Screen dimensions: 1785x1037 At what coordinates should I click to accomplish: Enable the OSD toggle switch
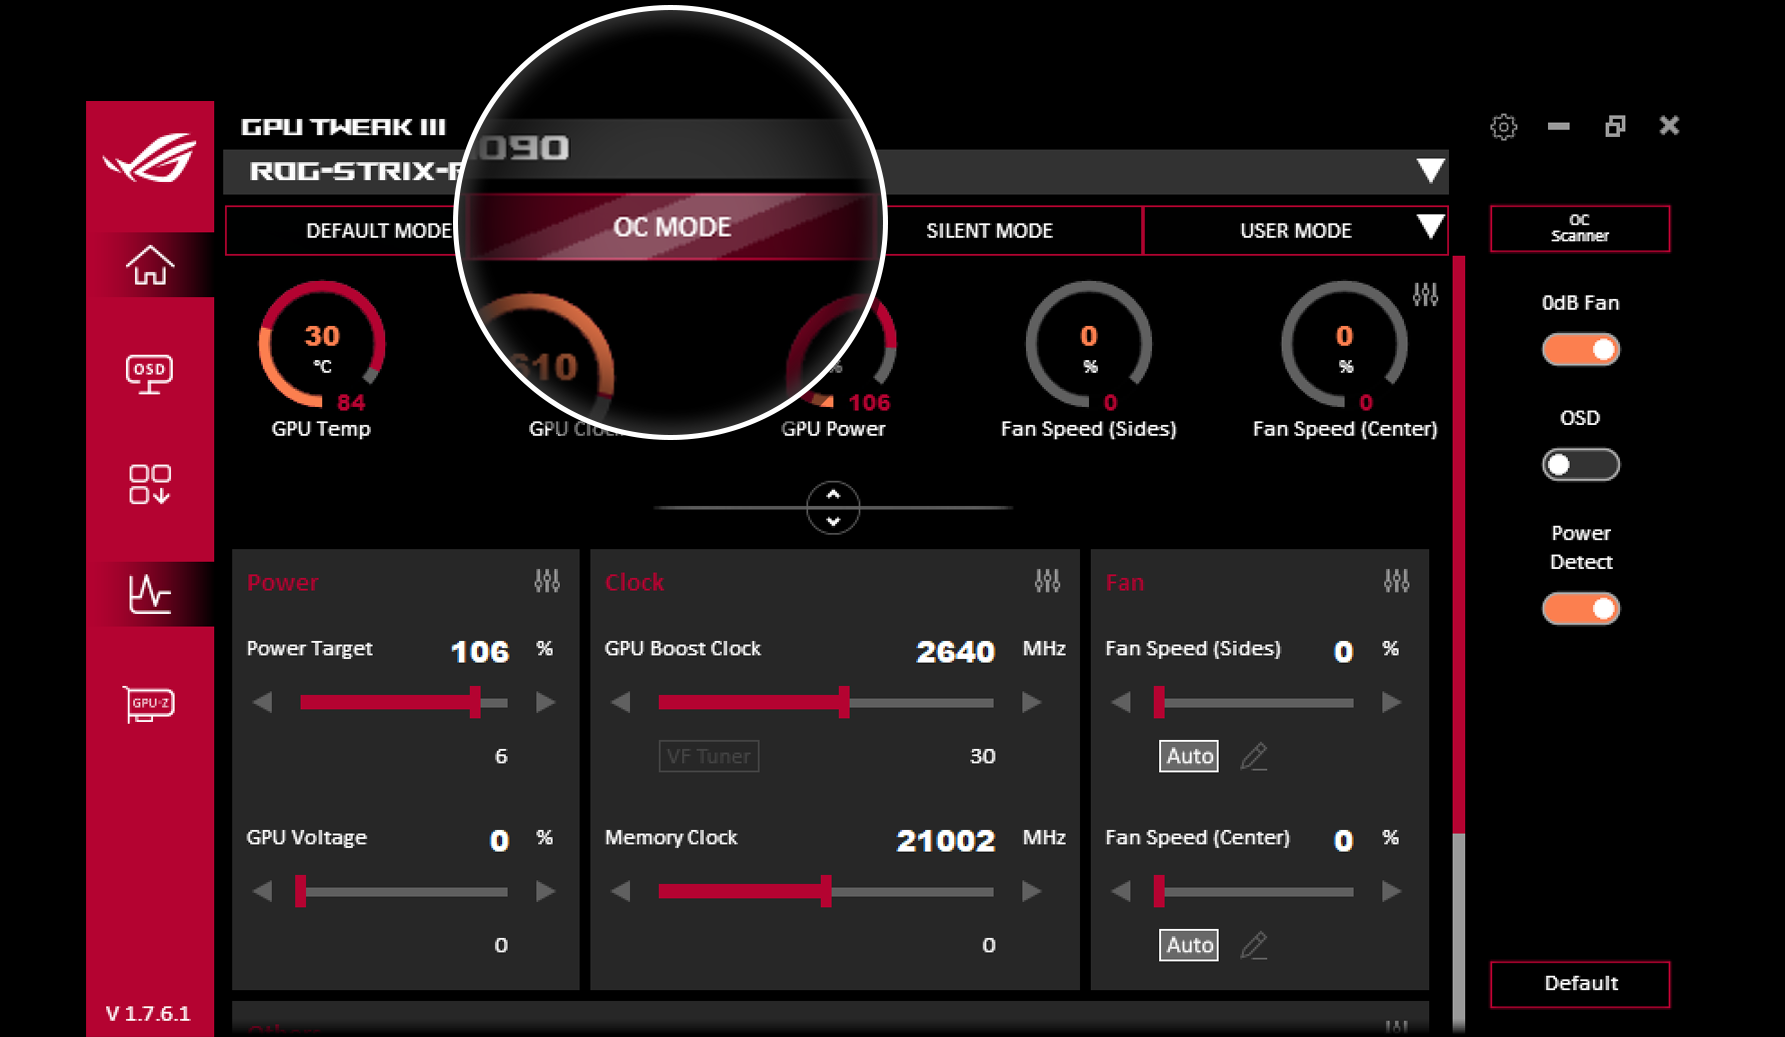[1580, 465]
